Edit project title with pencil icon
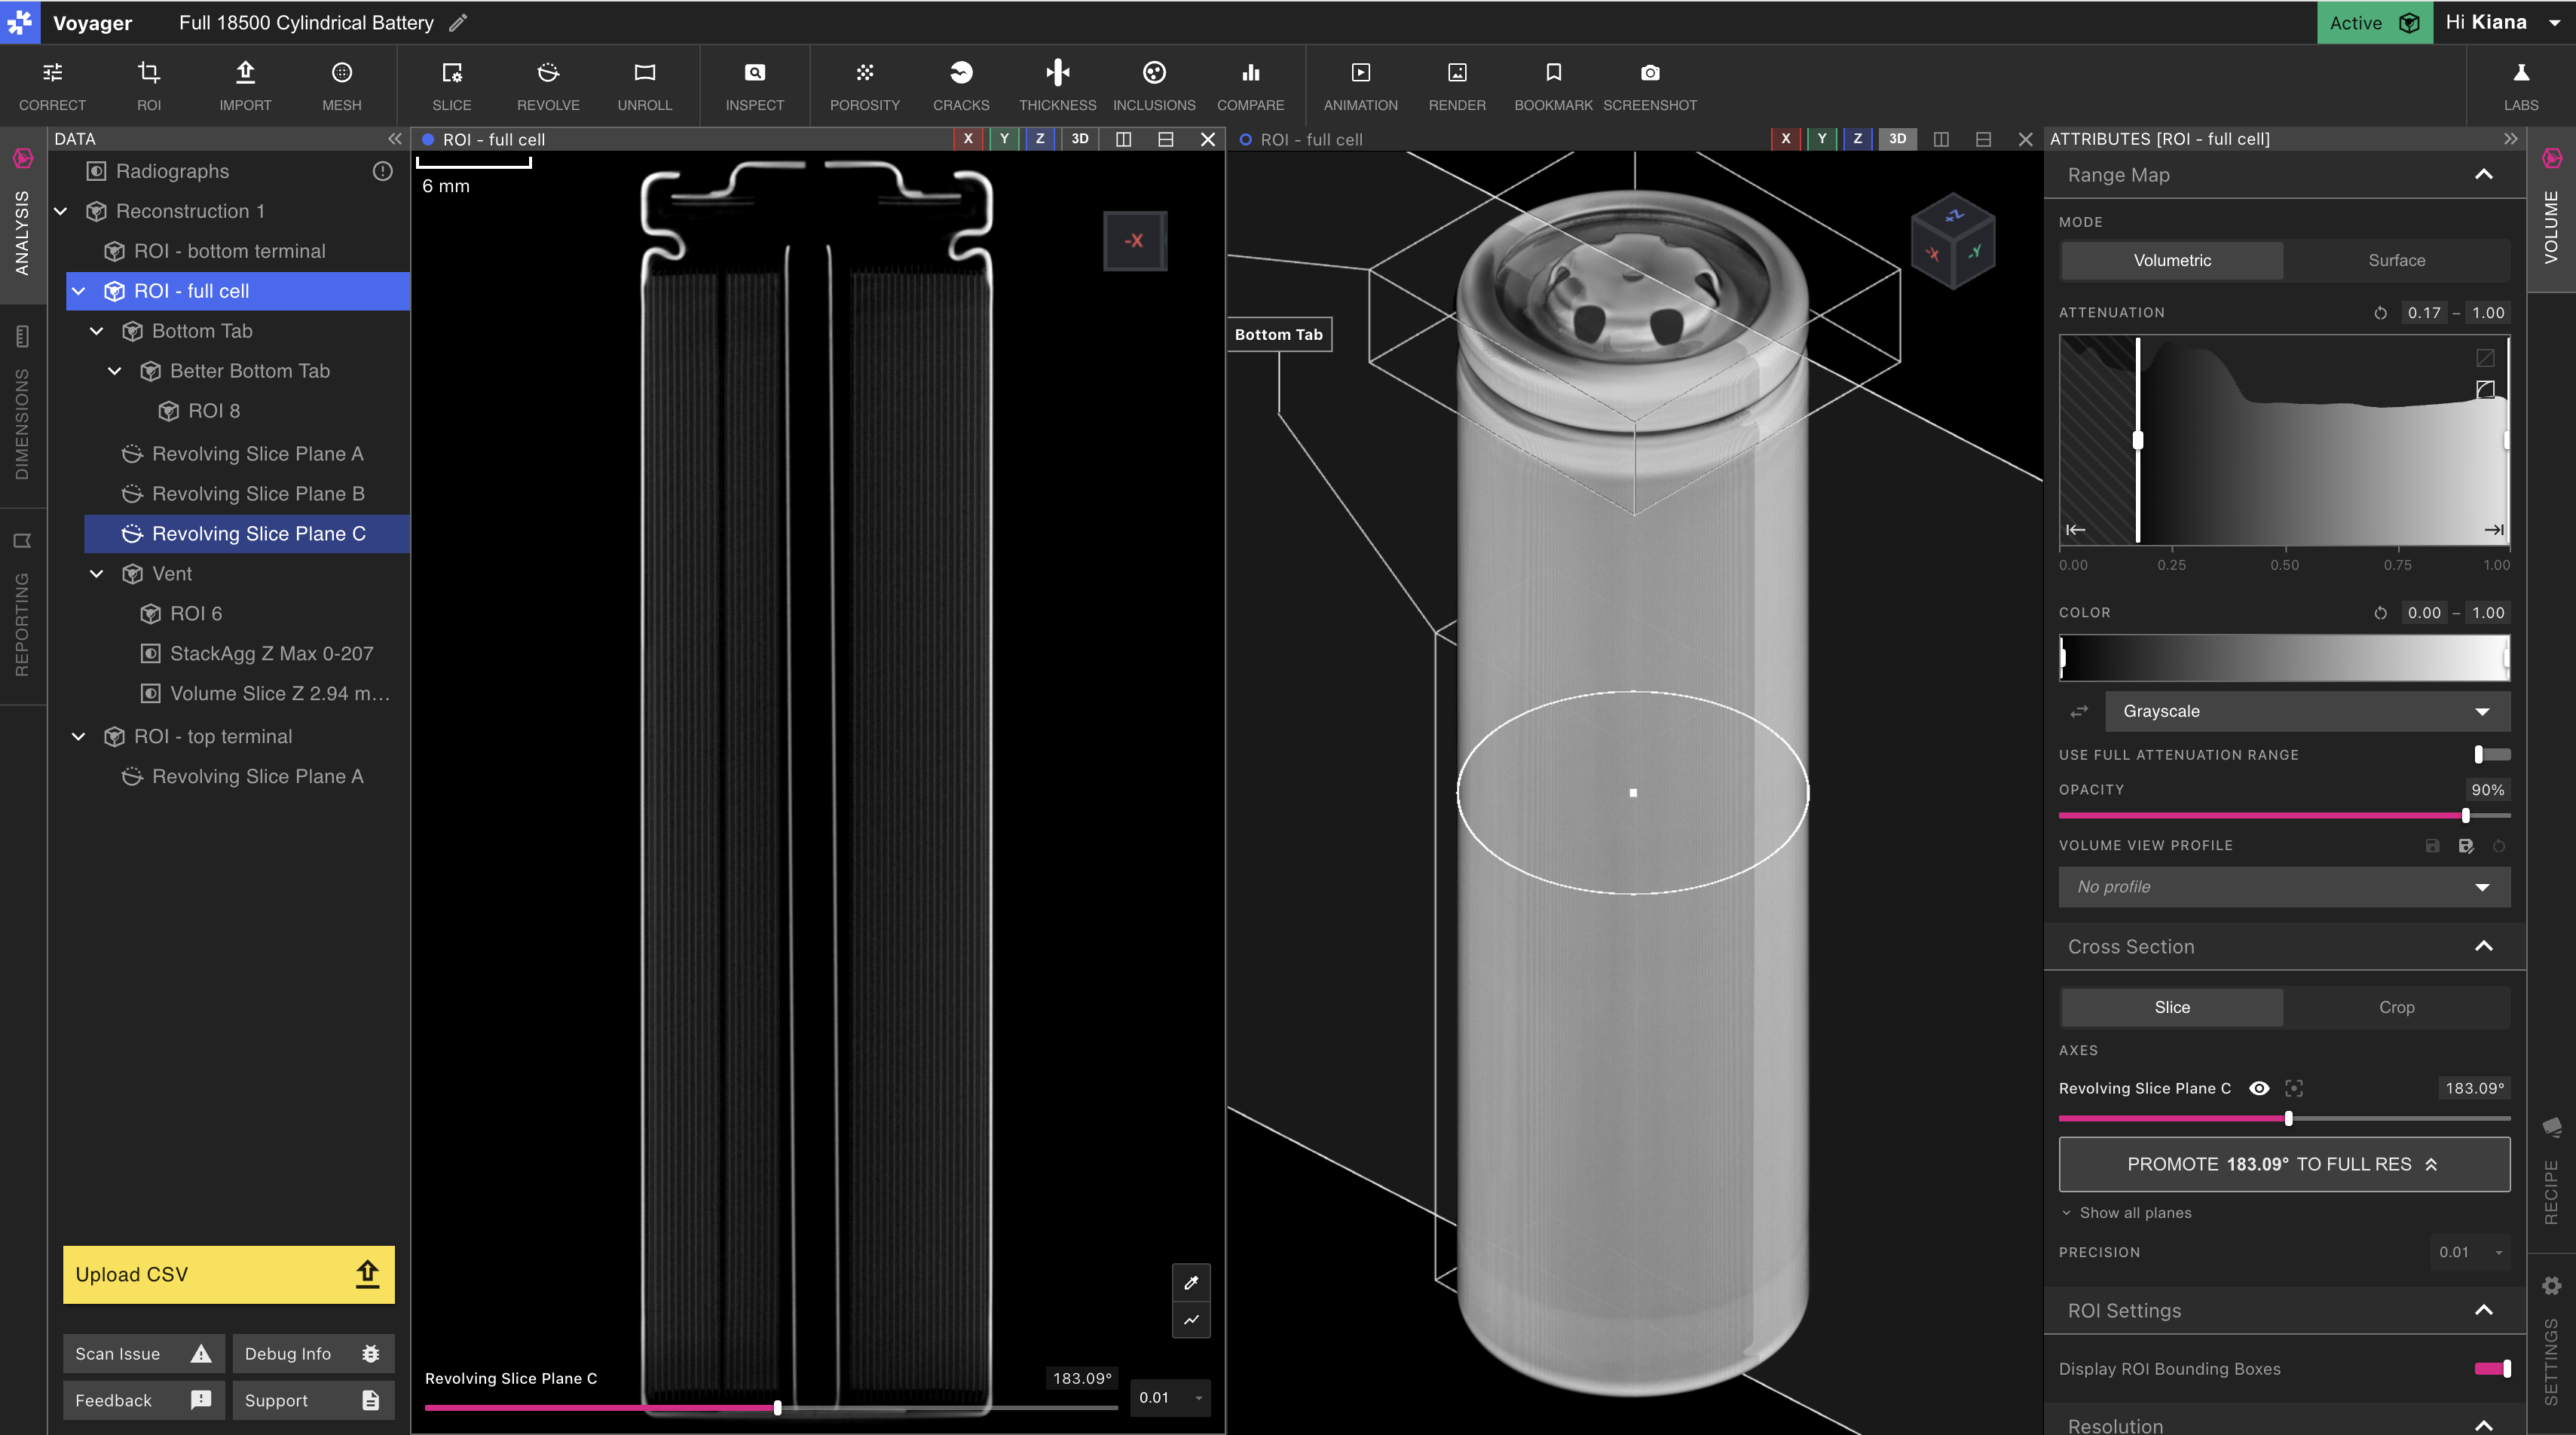The image size is (2576, 1435). (458, 22)
